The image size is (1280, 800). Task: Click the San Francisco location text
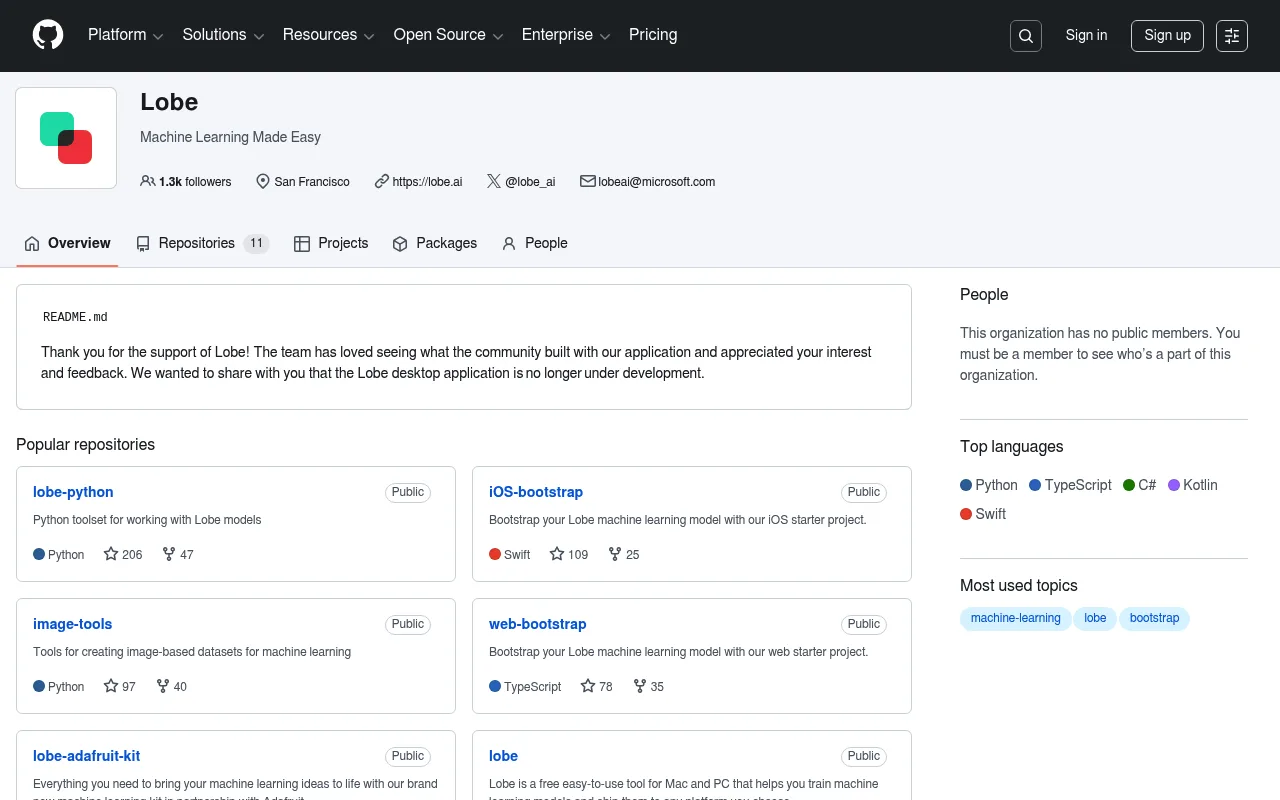pyautogui.click(x=312, y=181)
